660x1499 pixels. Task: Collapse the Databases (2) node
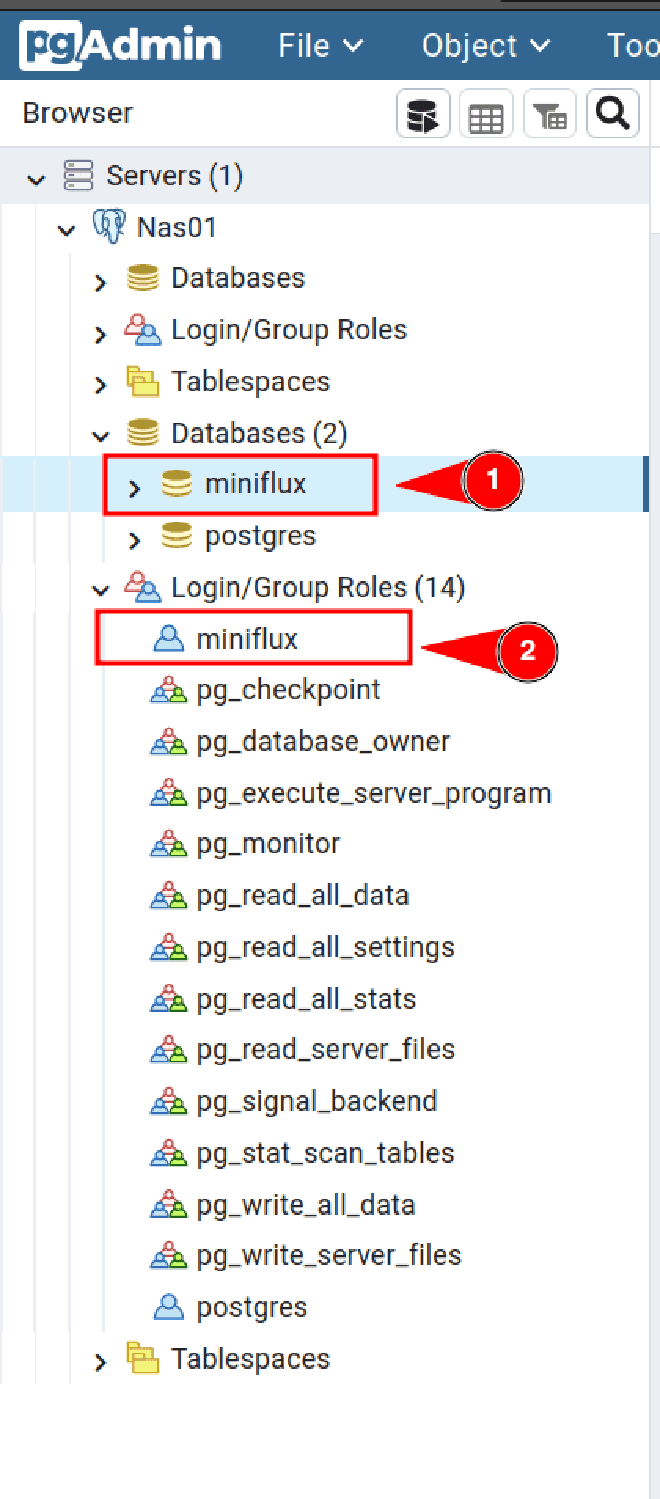point(100,436)
